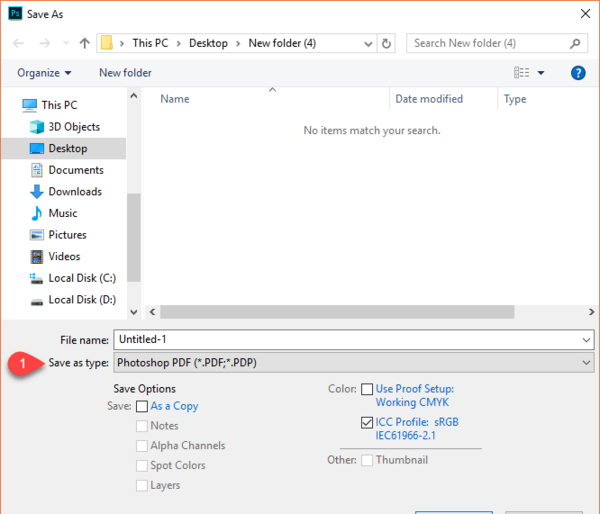Click the horizontal scrollbar of file list

tap(337, 312)
